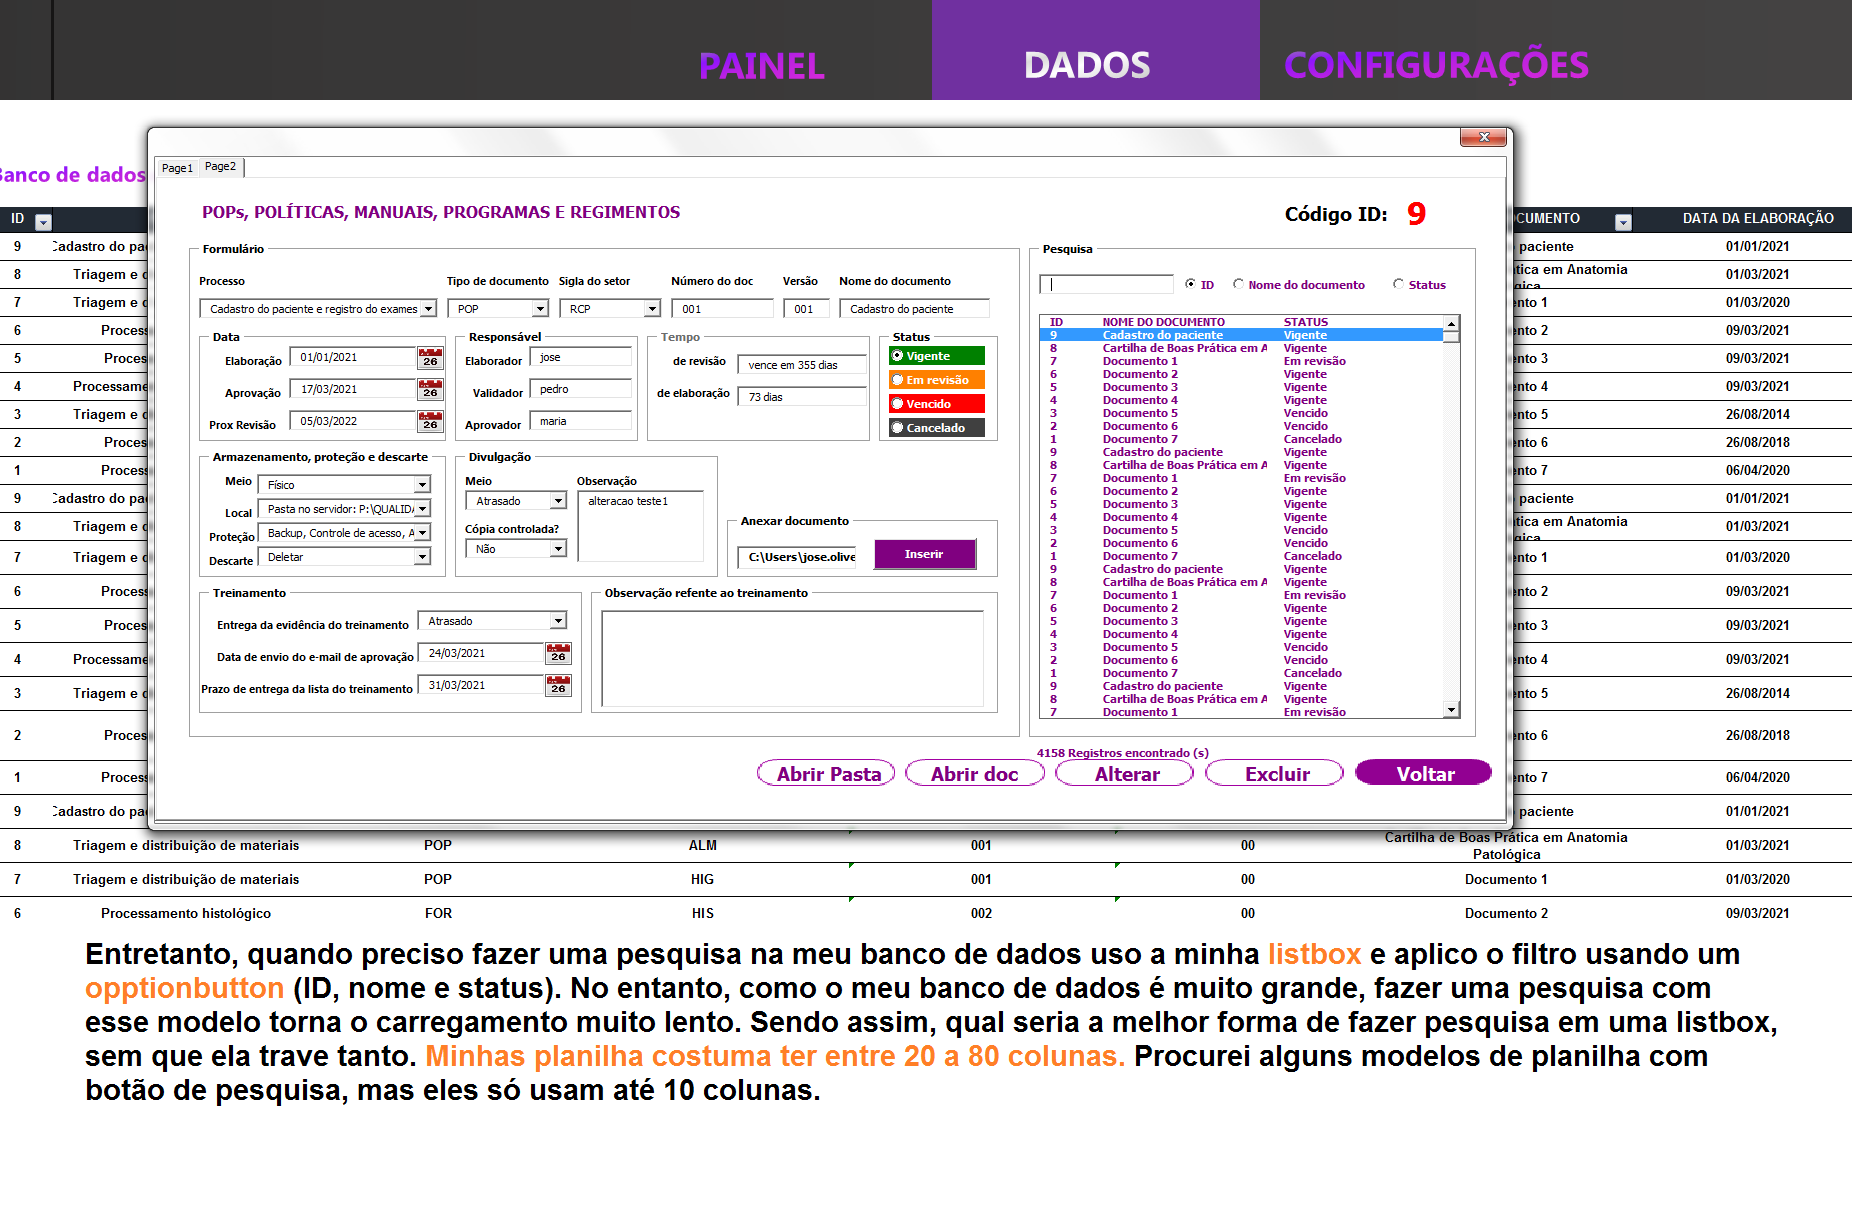Viewport: 1852px width, 1212px height.
Task: Open the CONFIGURAÇÕES section
Action: (x=1436, y=65)
